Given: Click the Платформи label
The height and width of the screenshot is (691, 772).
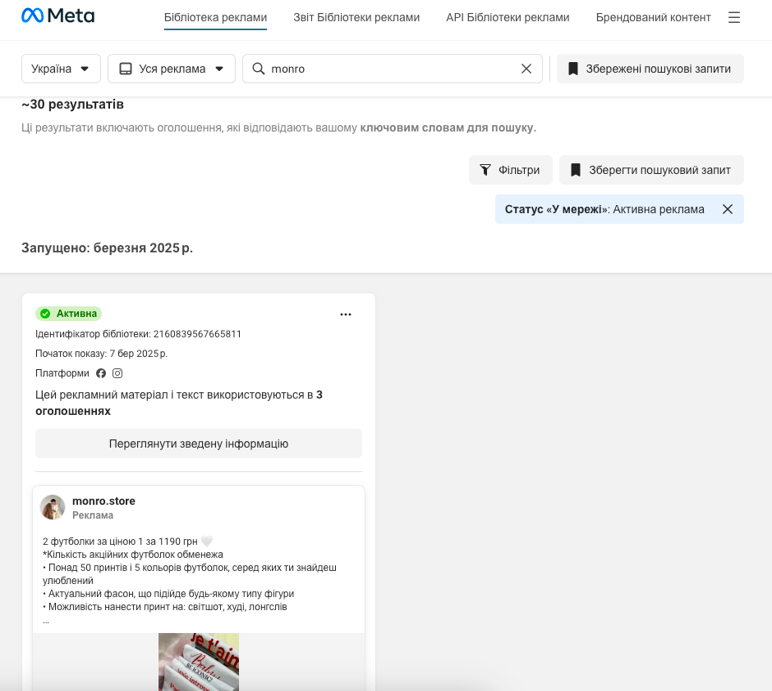Looking at the screenshot, I should [x=62, y=373].
